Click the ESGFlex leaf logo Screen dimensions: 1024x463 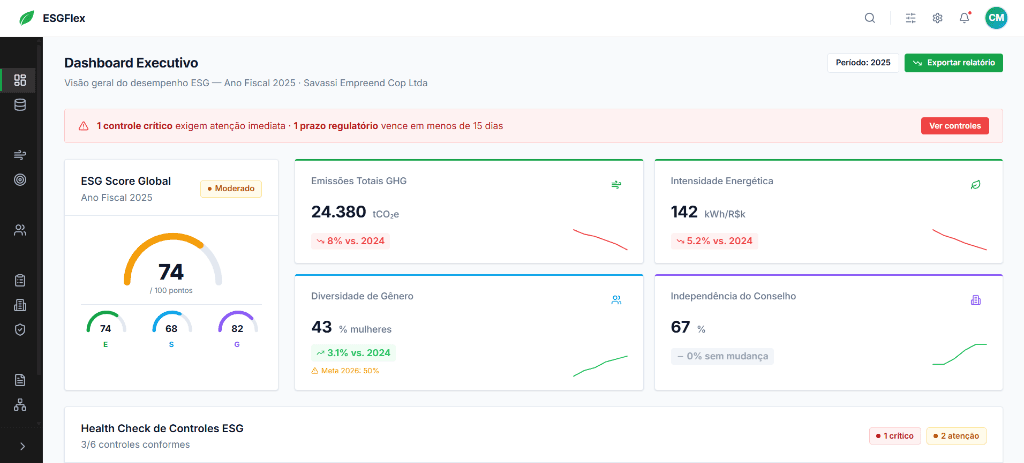[x=27, y=18]
